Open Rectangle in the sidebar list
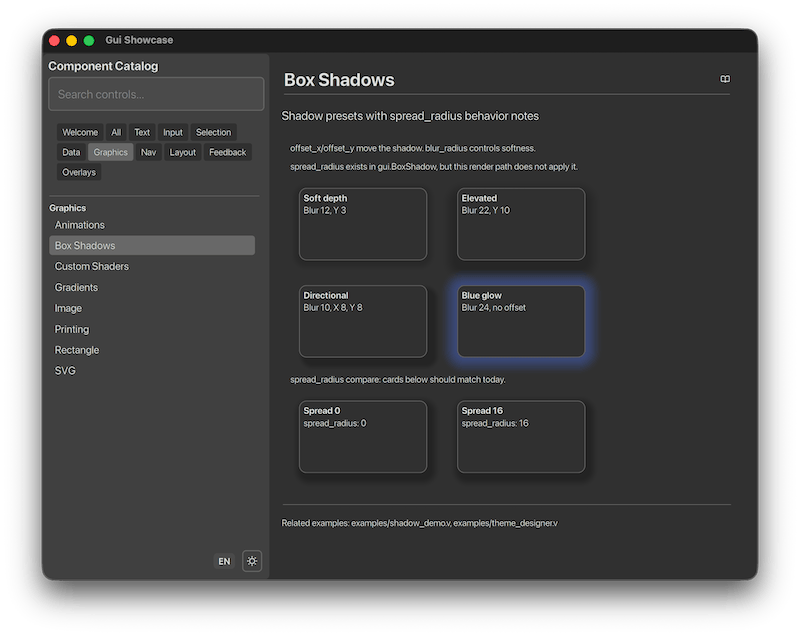The image size is (800, 636). [x=152, y=350]
